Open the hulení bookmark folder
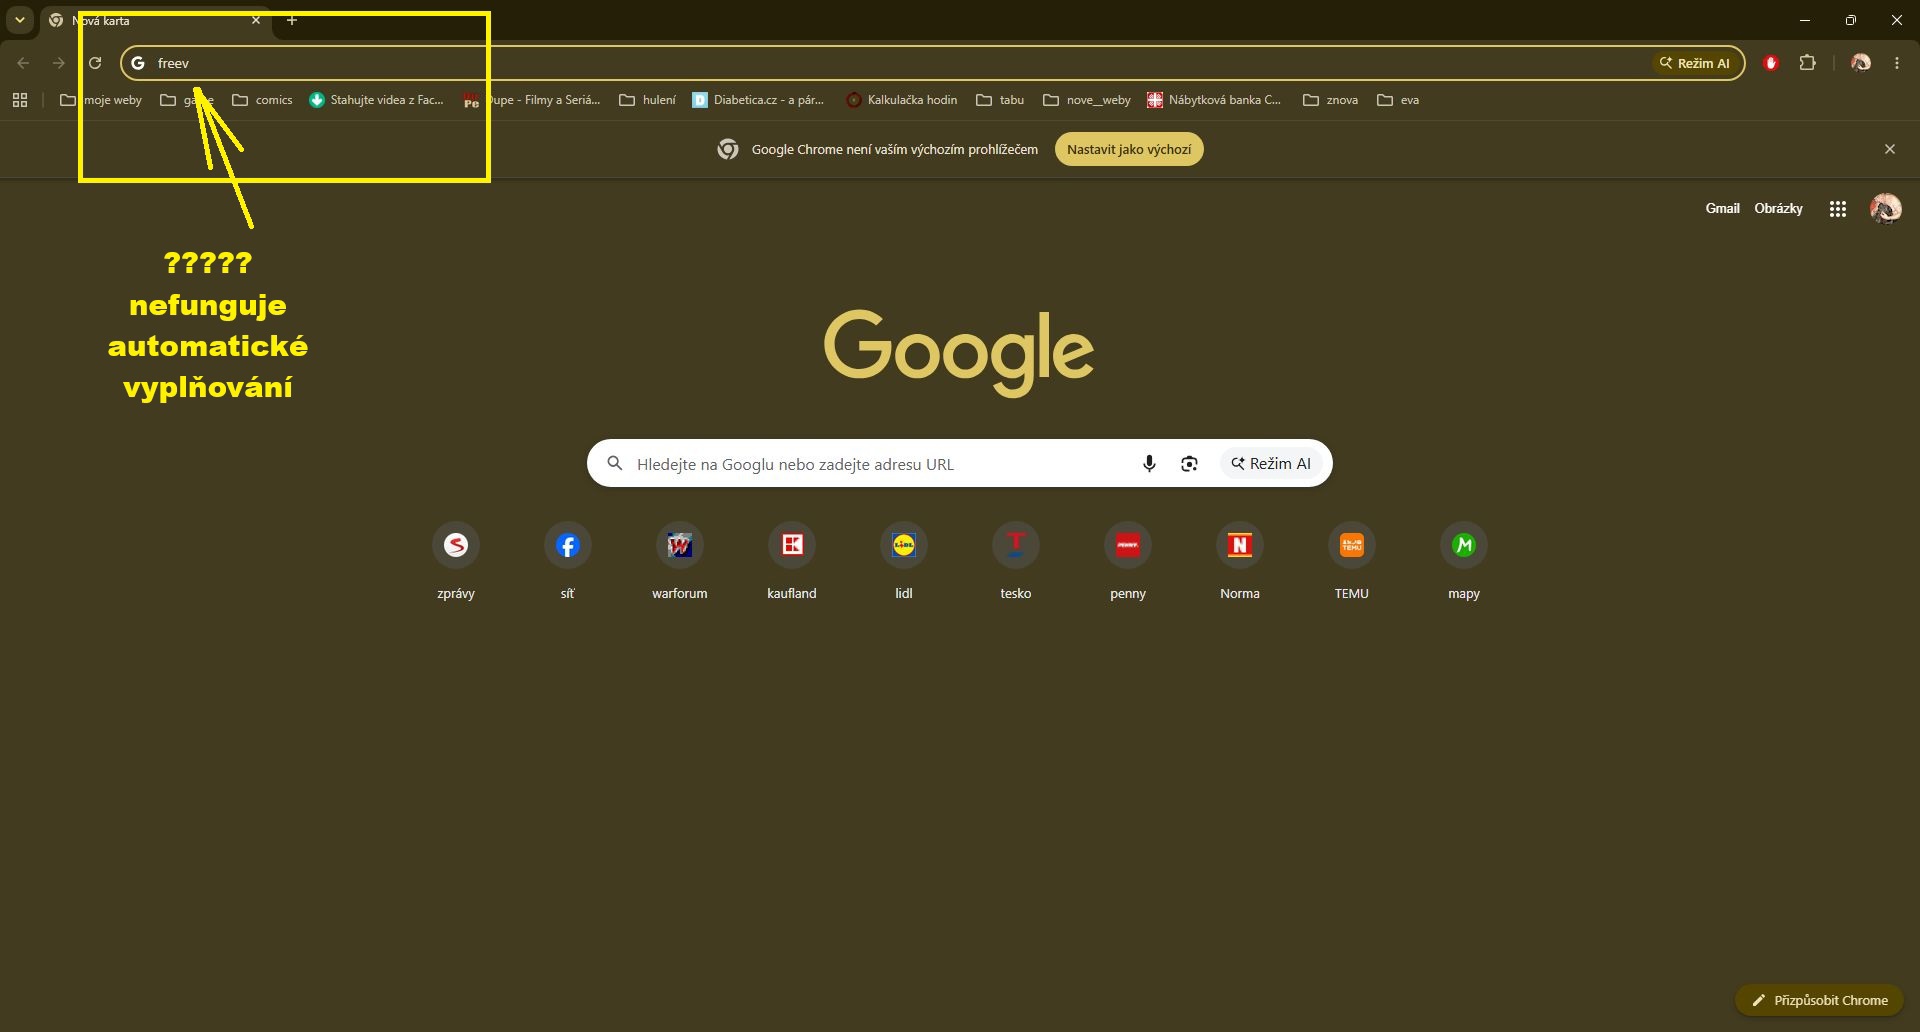This screenshot has width=1920, height=1032. [648, 100]
